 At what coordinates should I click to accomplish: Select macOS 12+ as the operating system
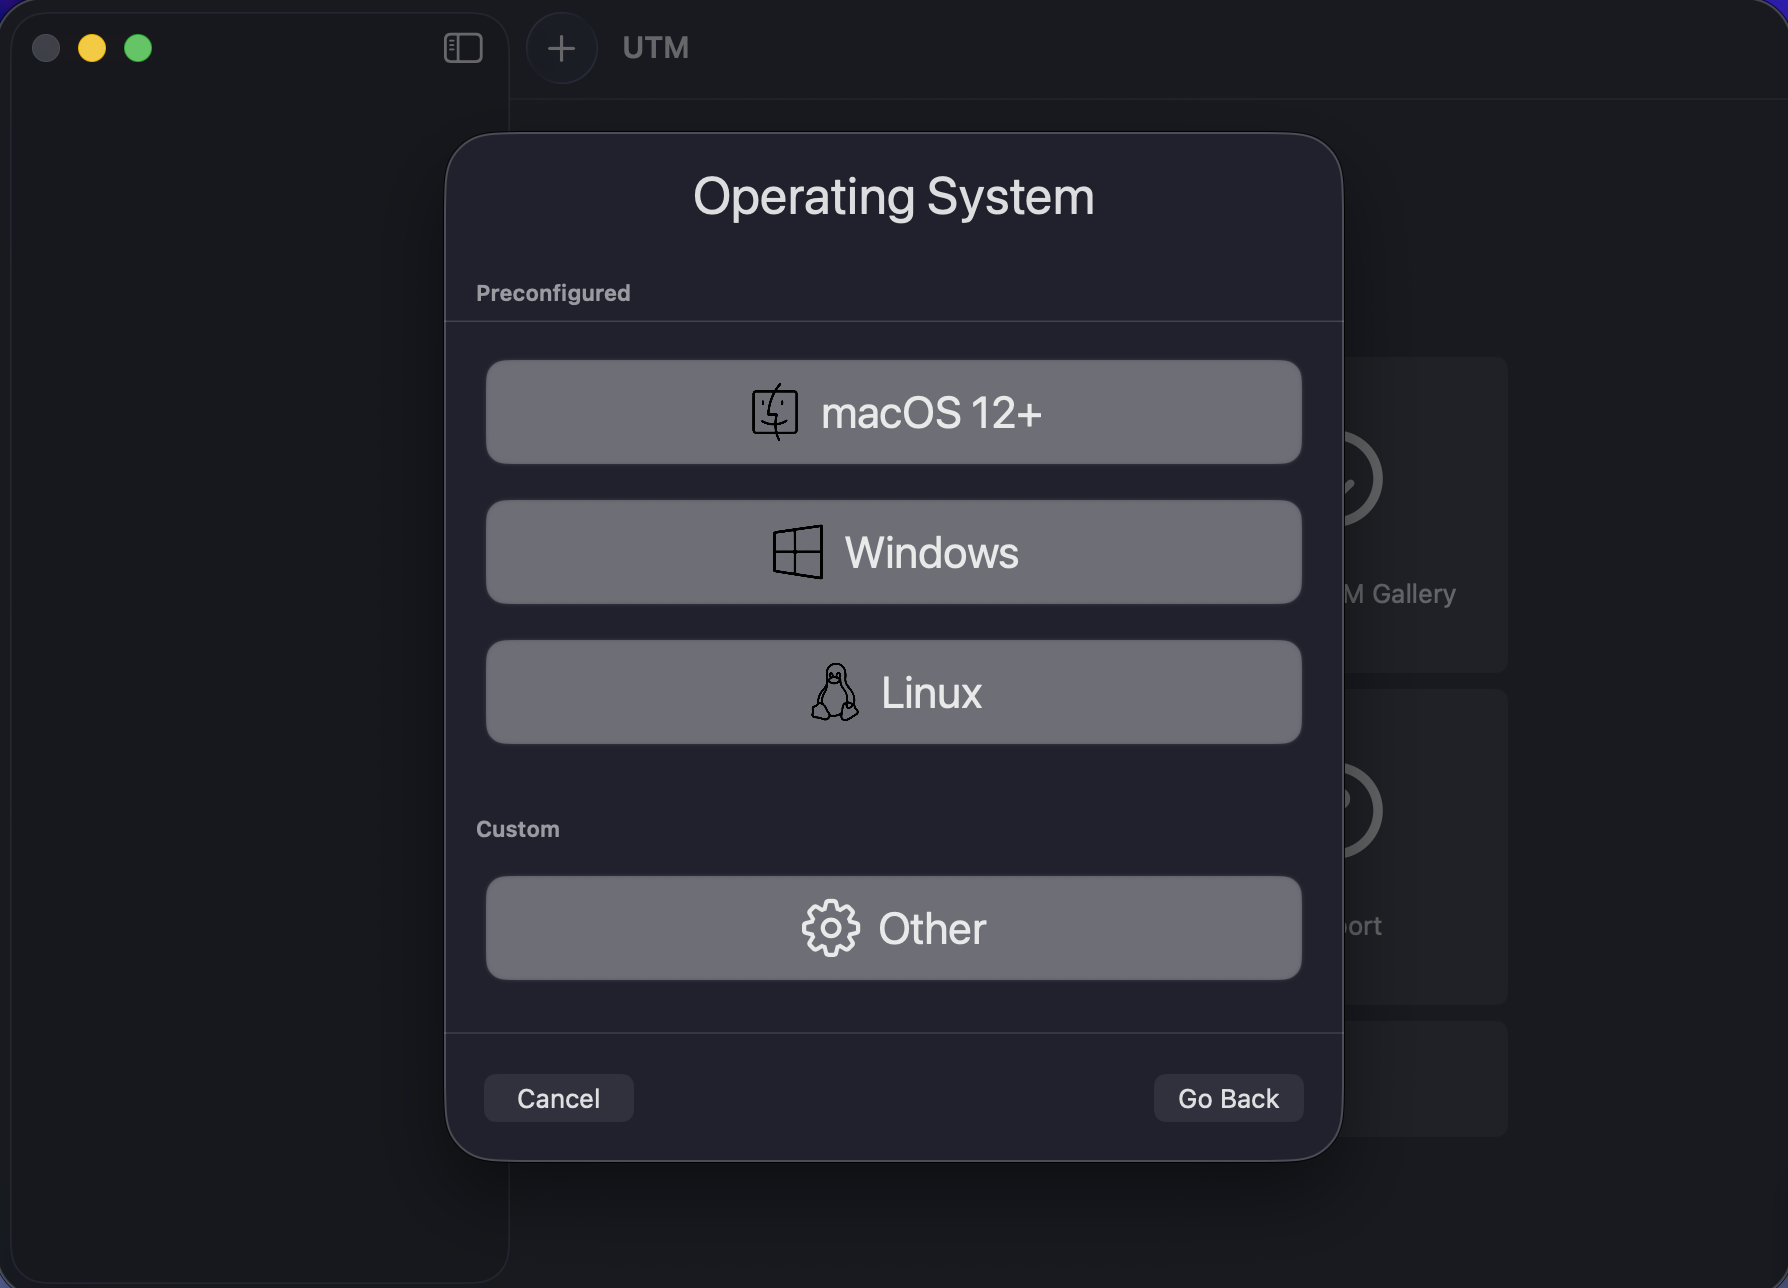click(893, 411)
